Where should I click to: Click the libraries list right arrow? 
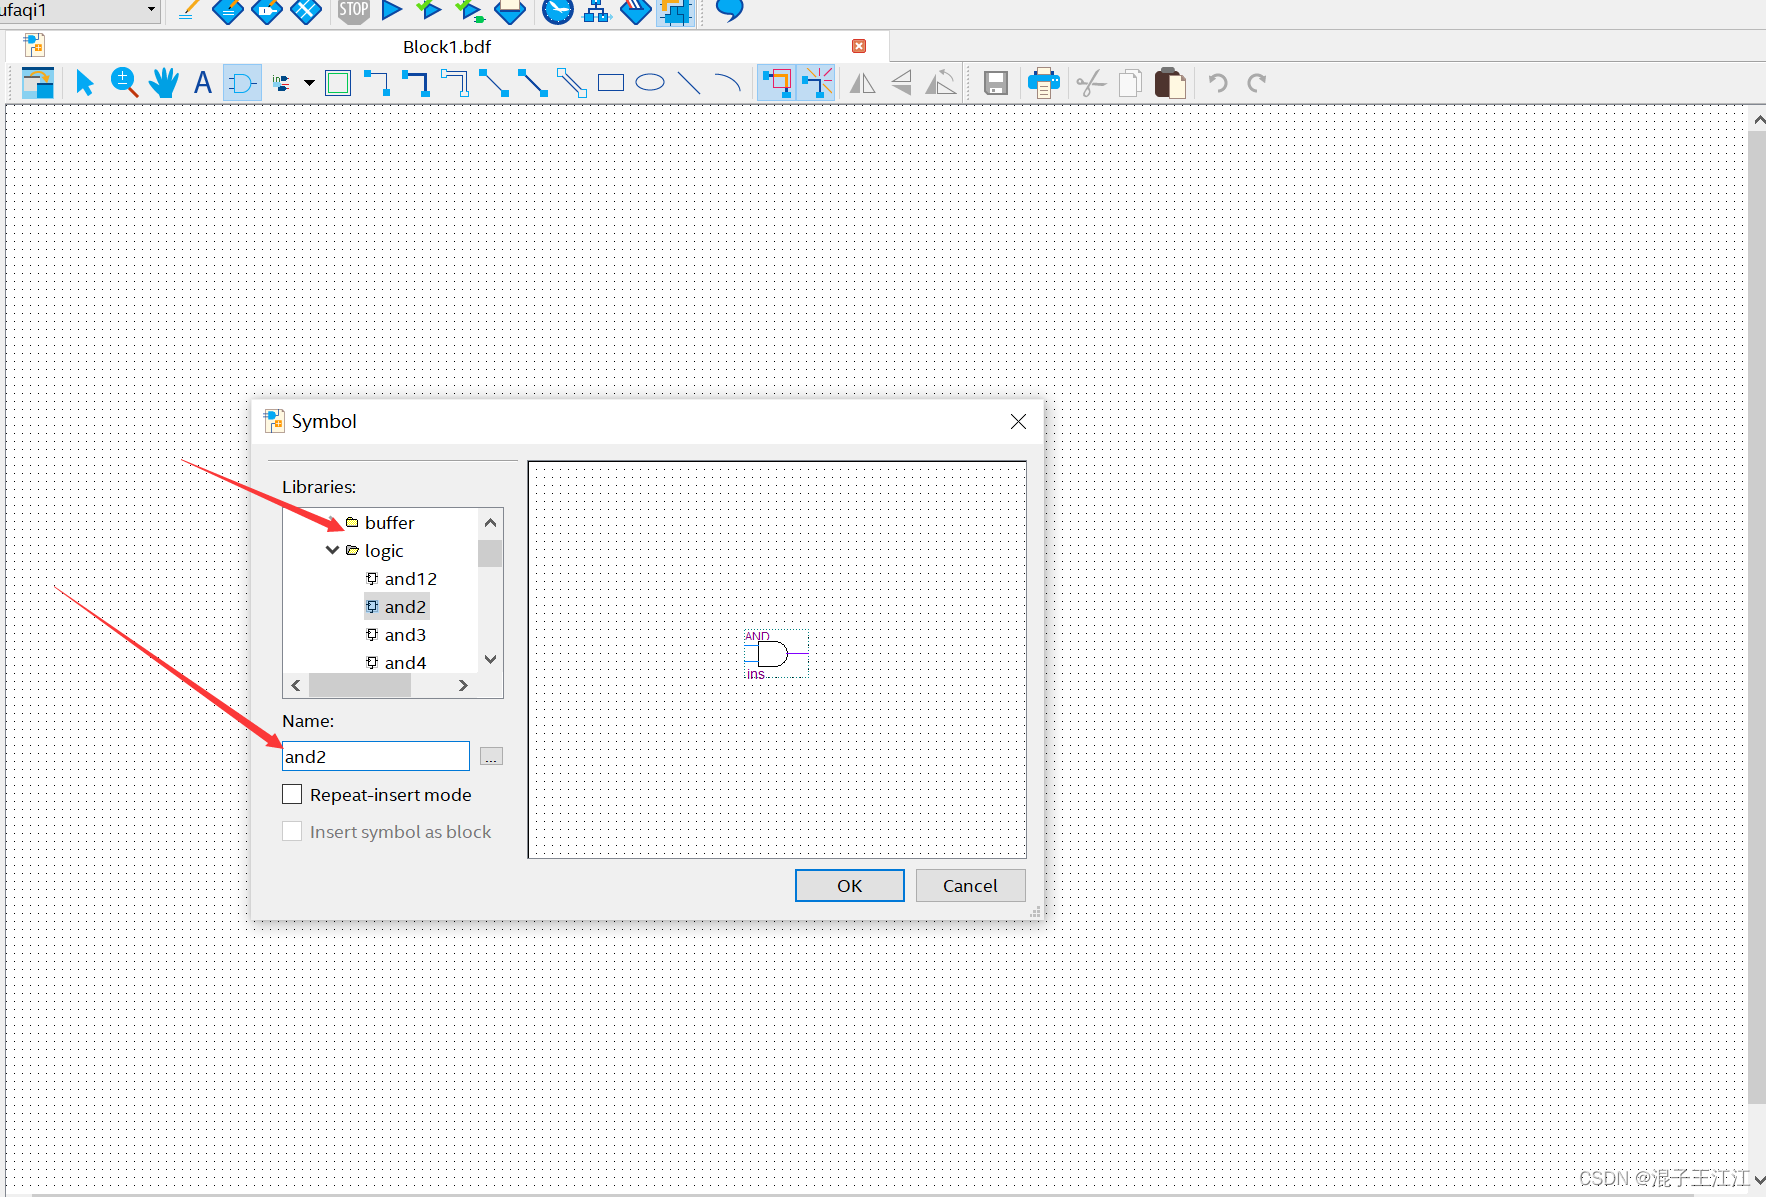pyautogui.click(x=463, y=685)
